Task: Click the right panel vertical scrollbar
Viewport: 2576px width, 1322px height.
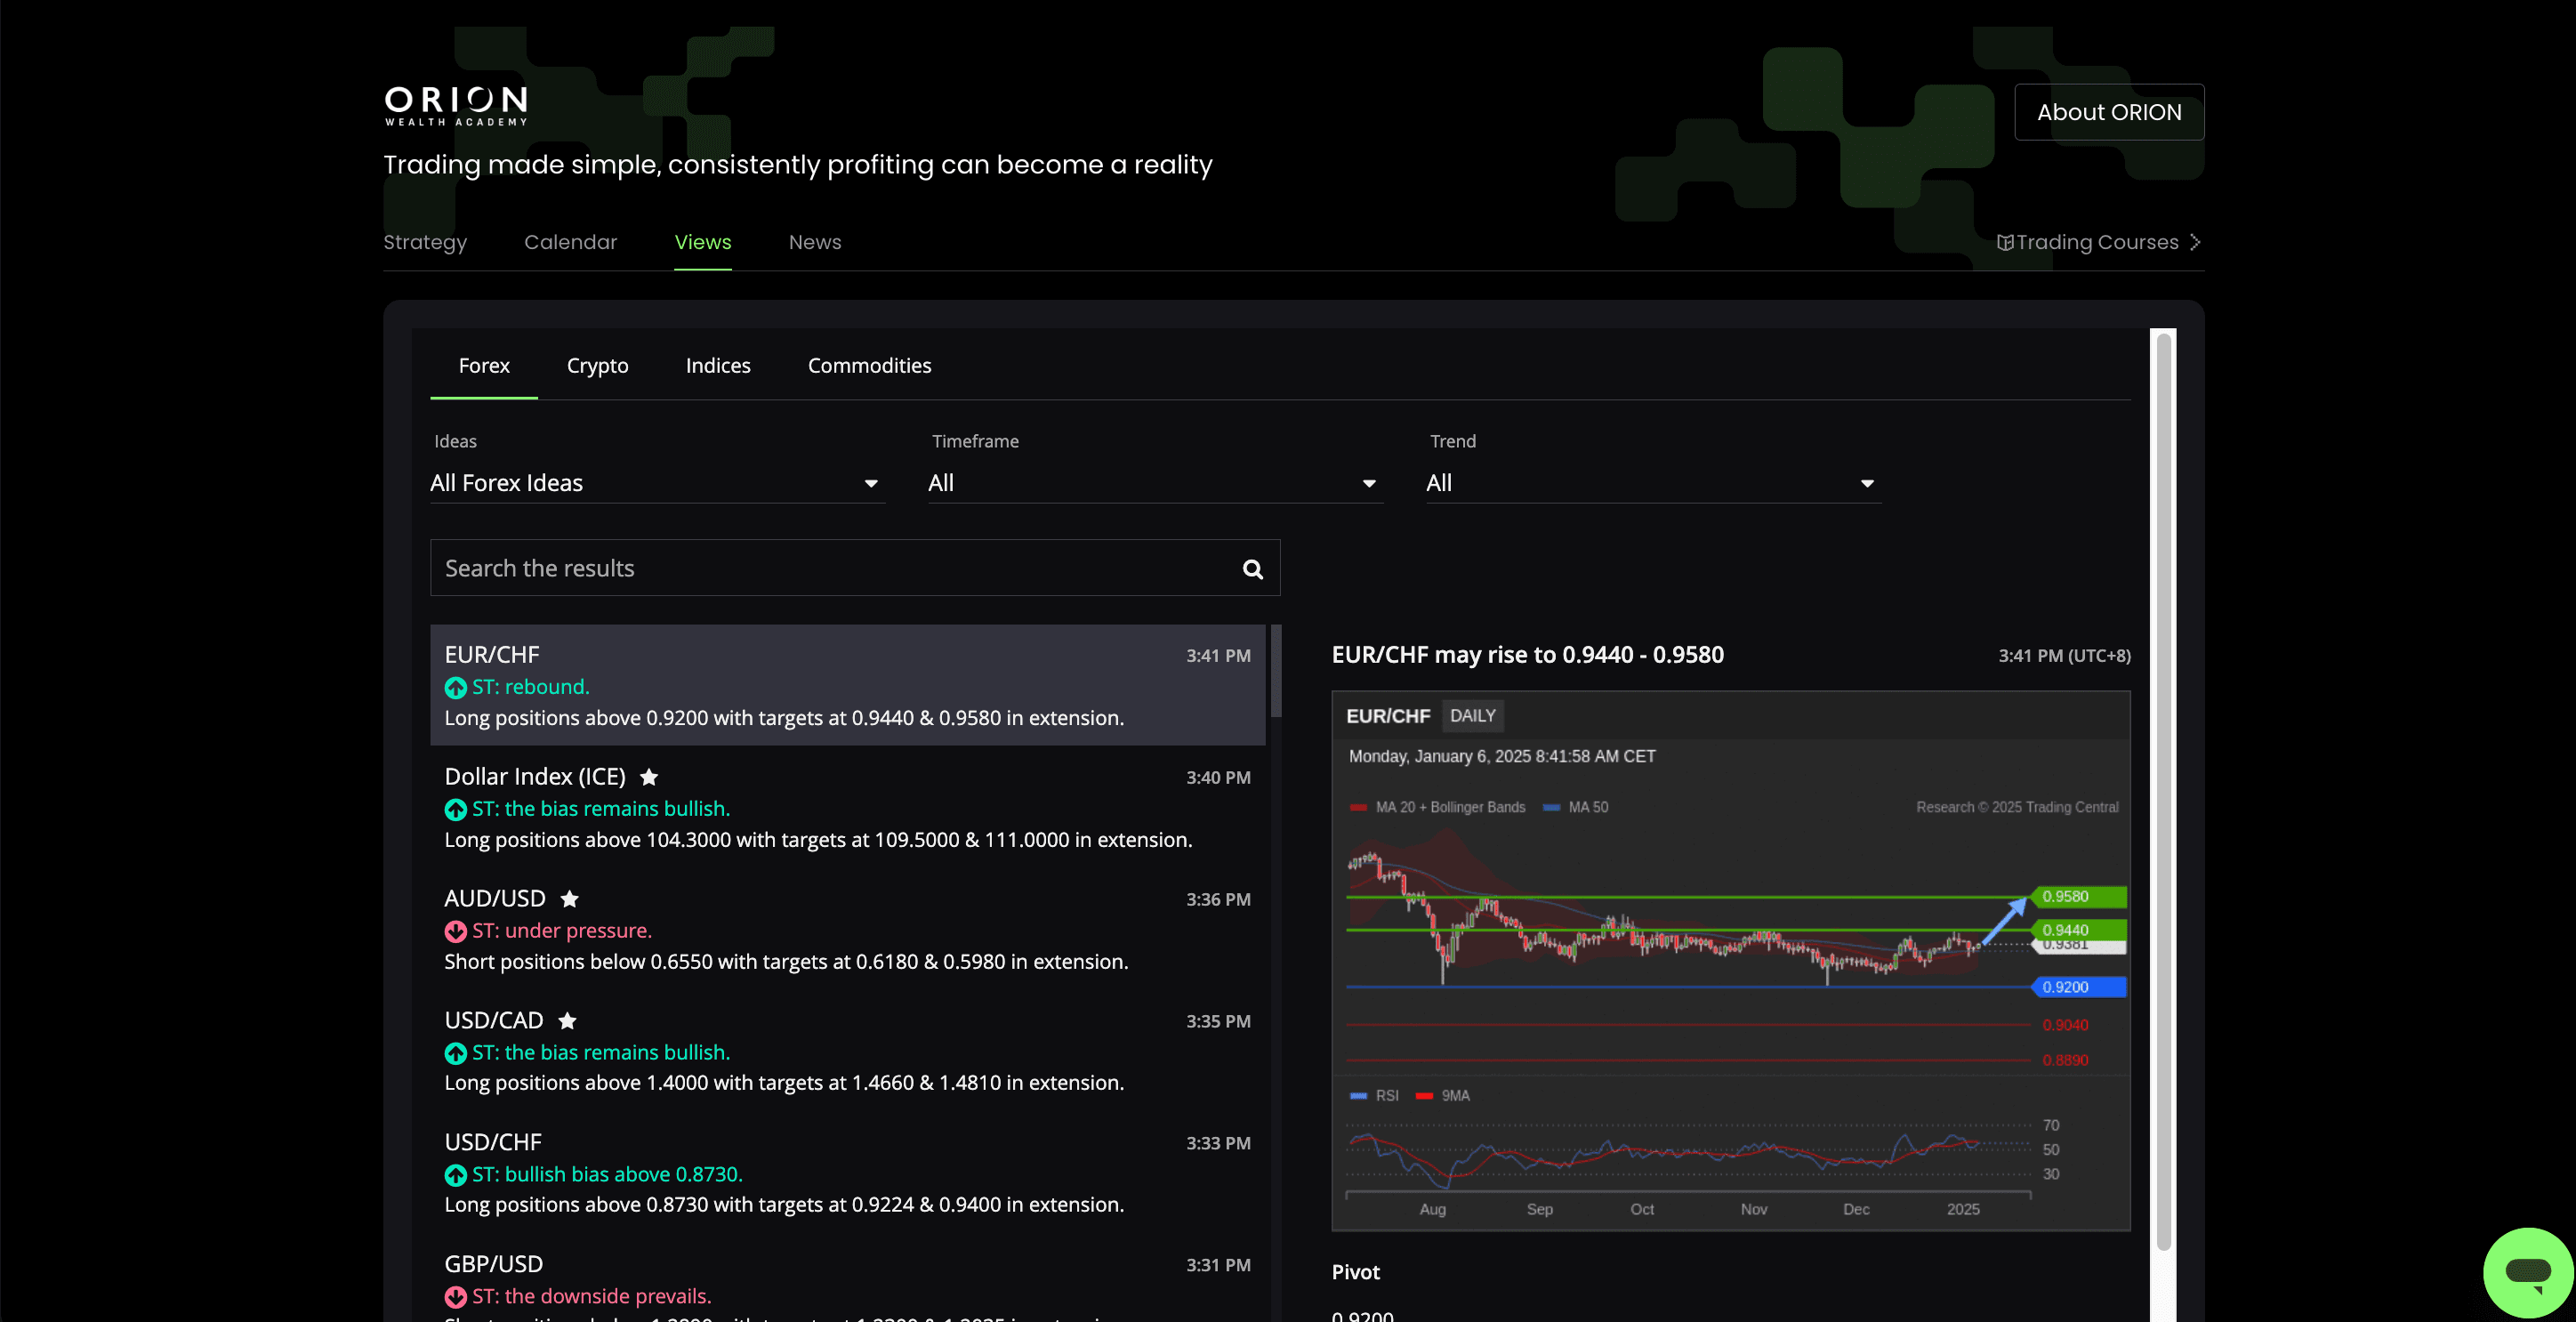Action: (x=2163, y=790)
